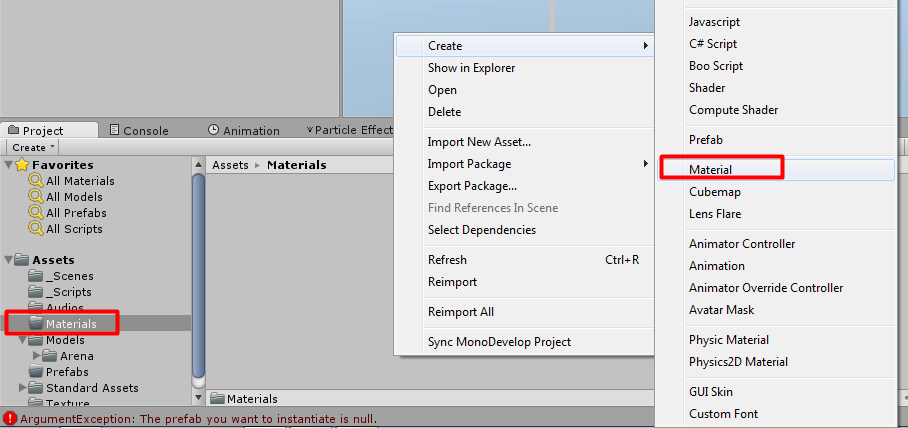Image resolution: width=908 pixels, height=428 pixels.
Task: Create a Compute Shader
Action: tap(734, 110)
